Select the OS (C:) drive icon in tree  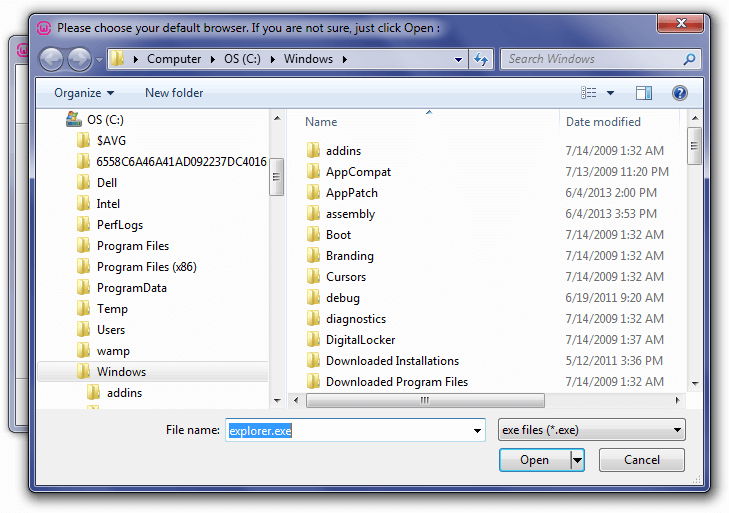point(73,120)
